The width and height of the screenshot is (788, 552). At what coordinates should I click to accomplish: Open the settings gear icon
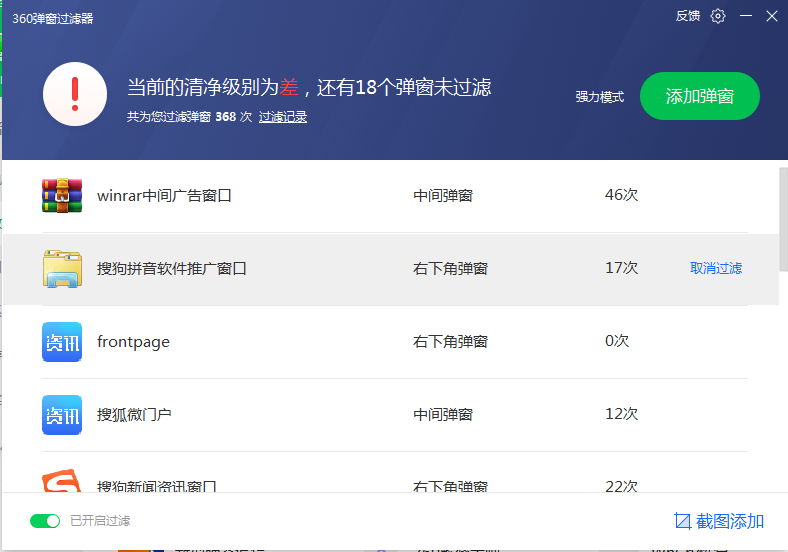[718, 16]
